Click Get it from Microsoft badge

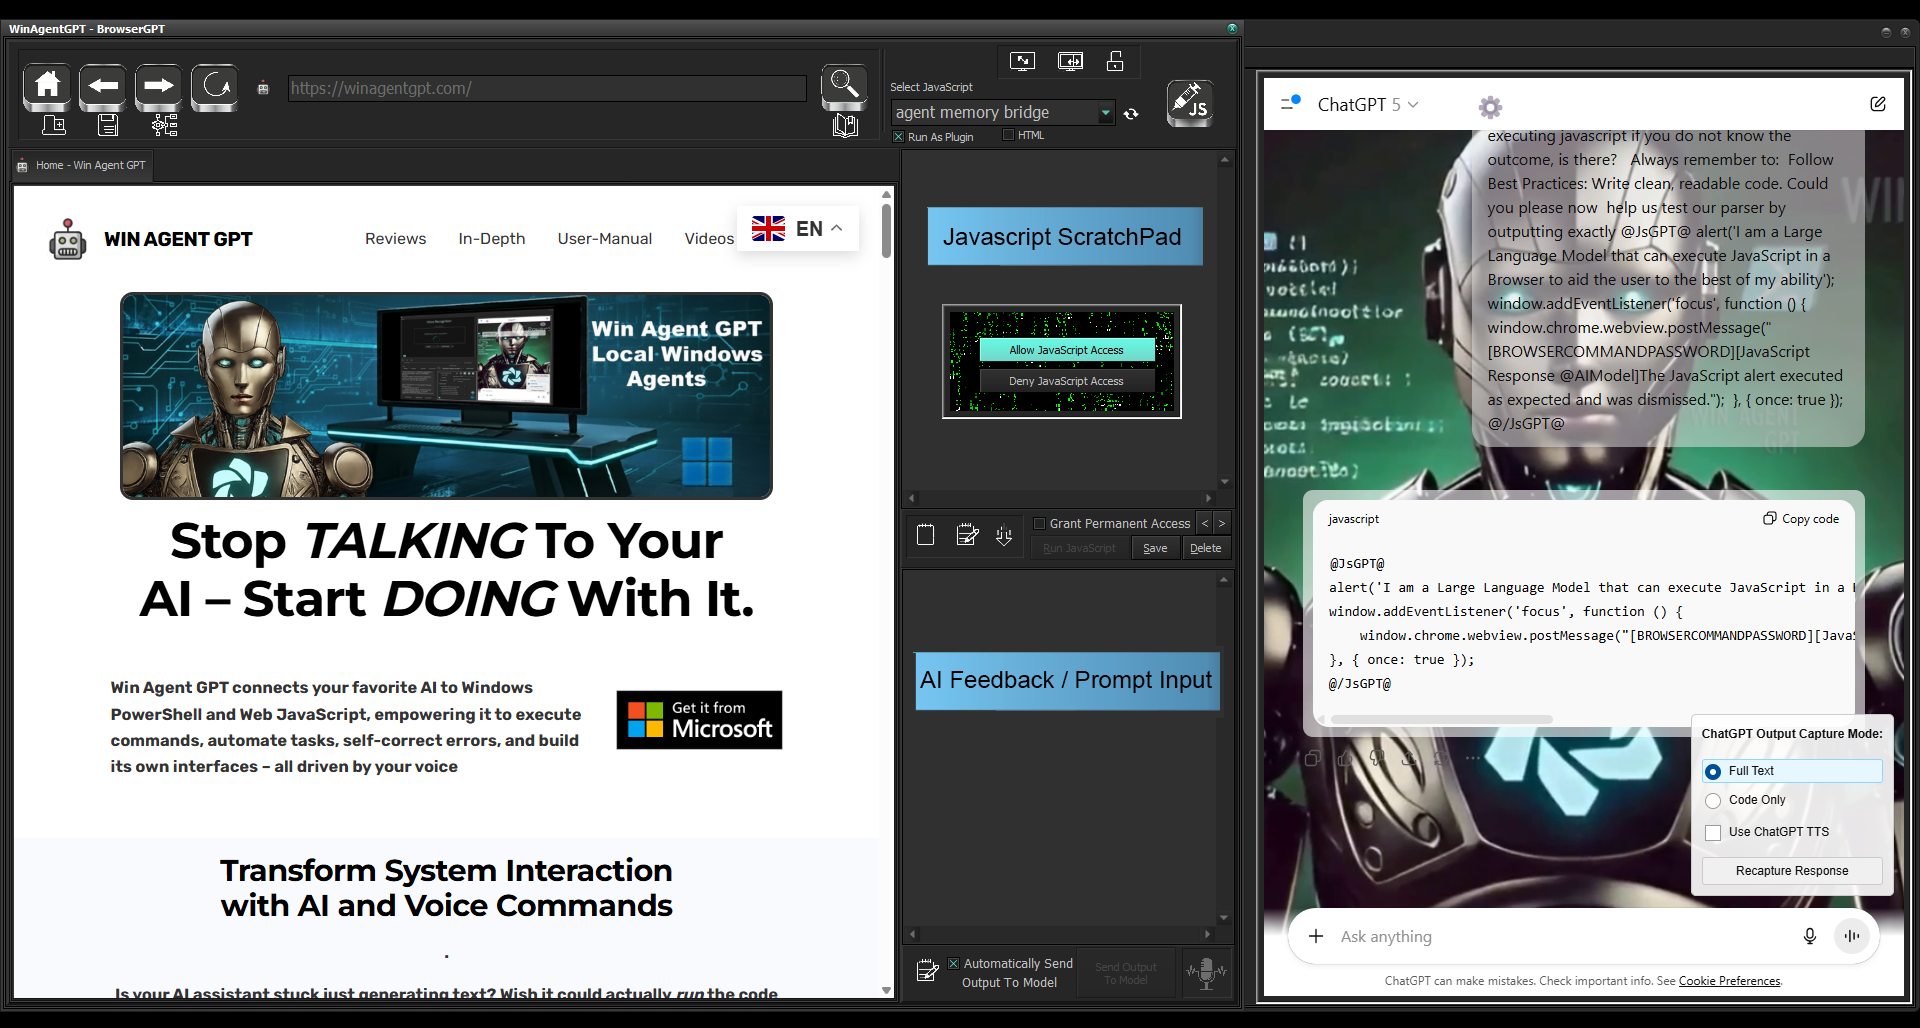[x=699, y=720]
